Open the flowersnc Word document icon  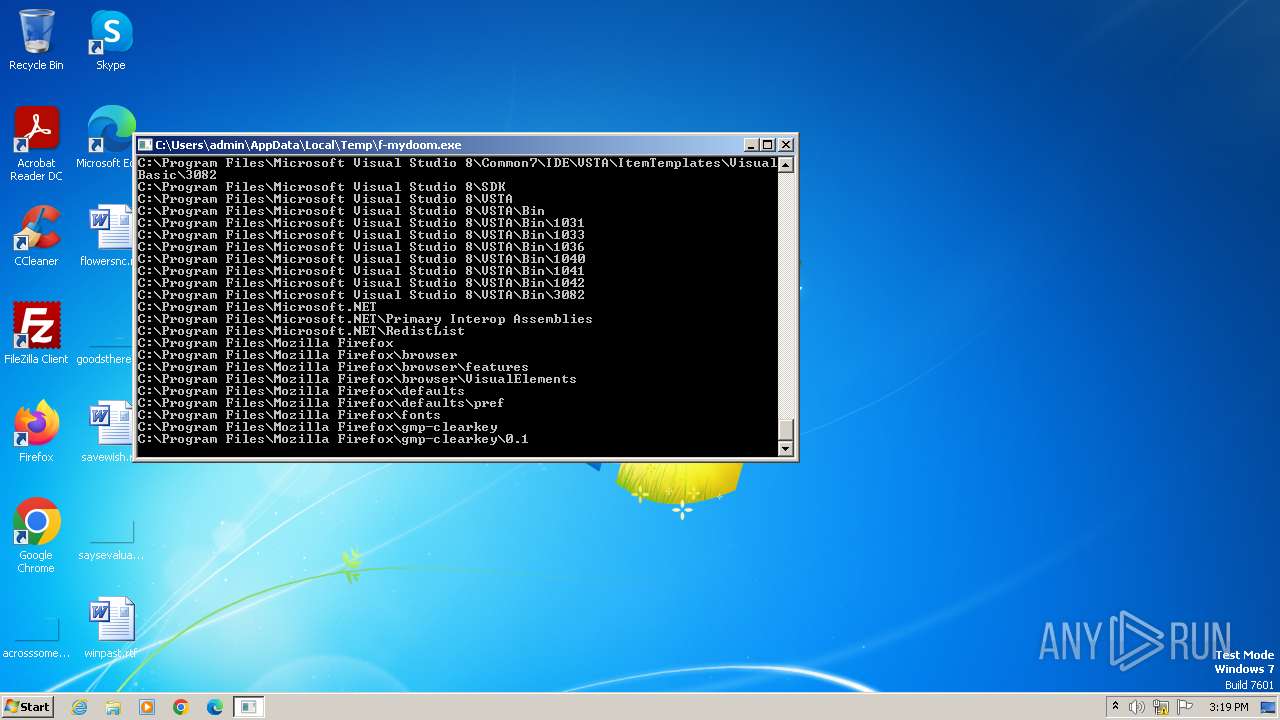pos(108,236)
